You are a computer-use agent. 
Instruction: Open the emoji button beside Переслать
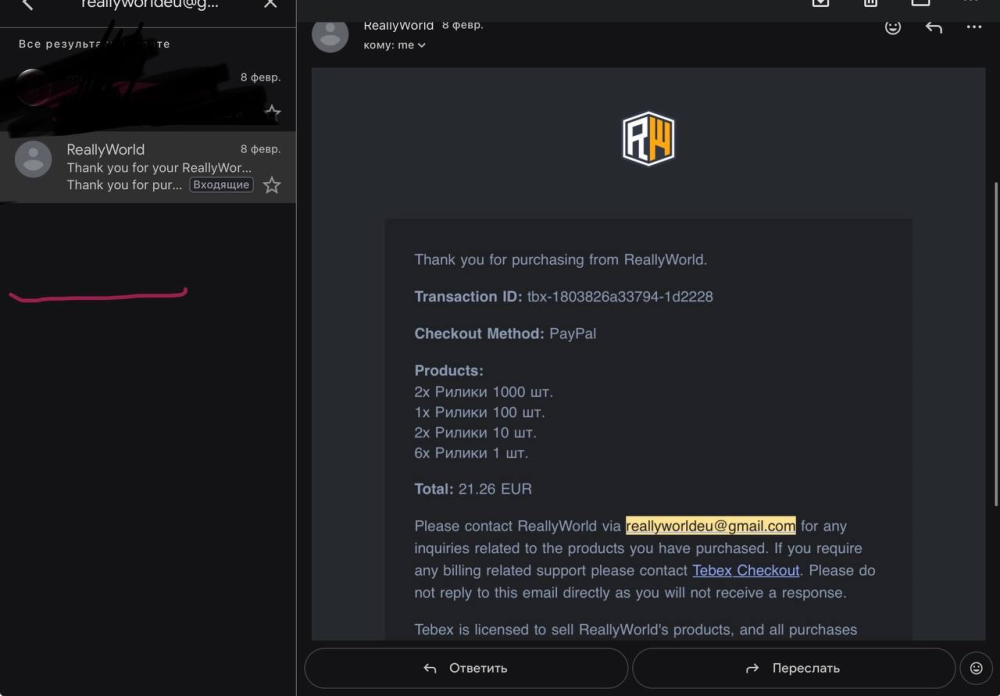tap(976, 668)
